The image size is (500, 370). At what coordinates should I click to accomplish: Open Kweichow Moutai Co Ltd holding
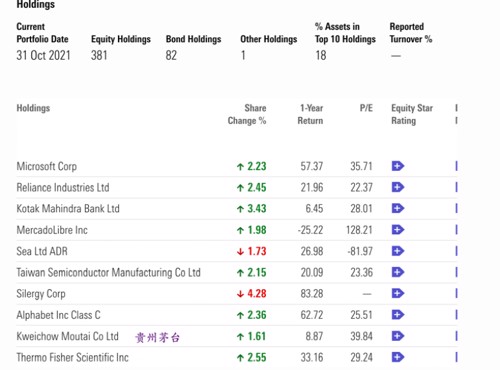67,336
